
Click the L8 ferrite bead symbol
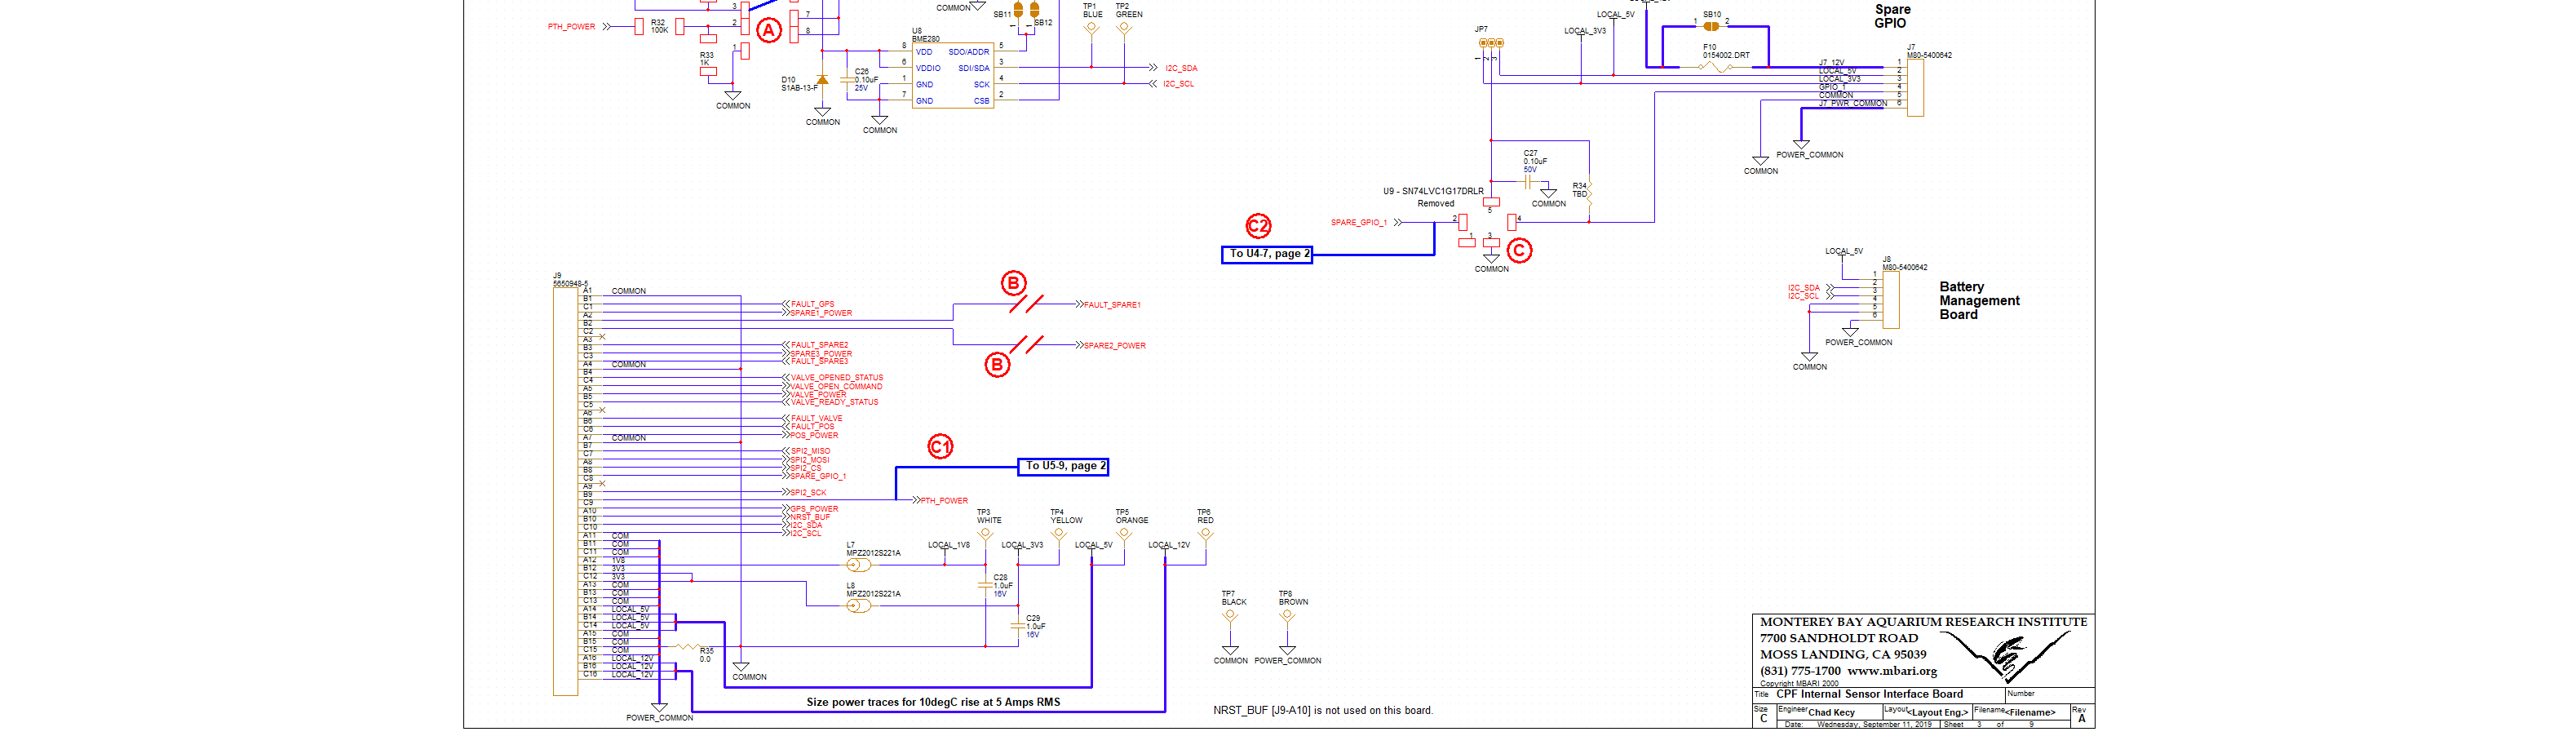click(x=858, y=606)
